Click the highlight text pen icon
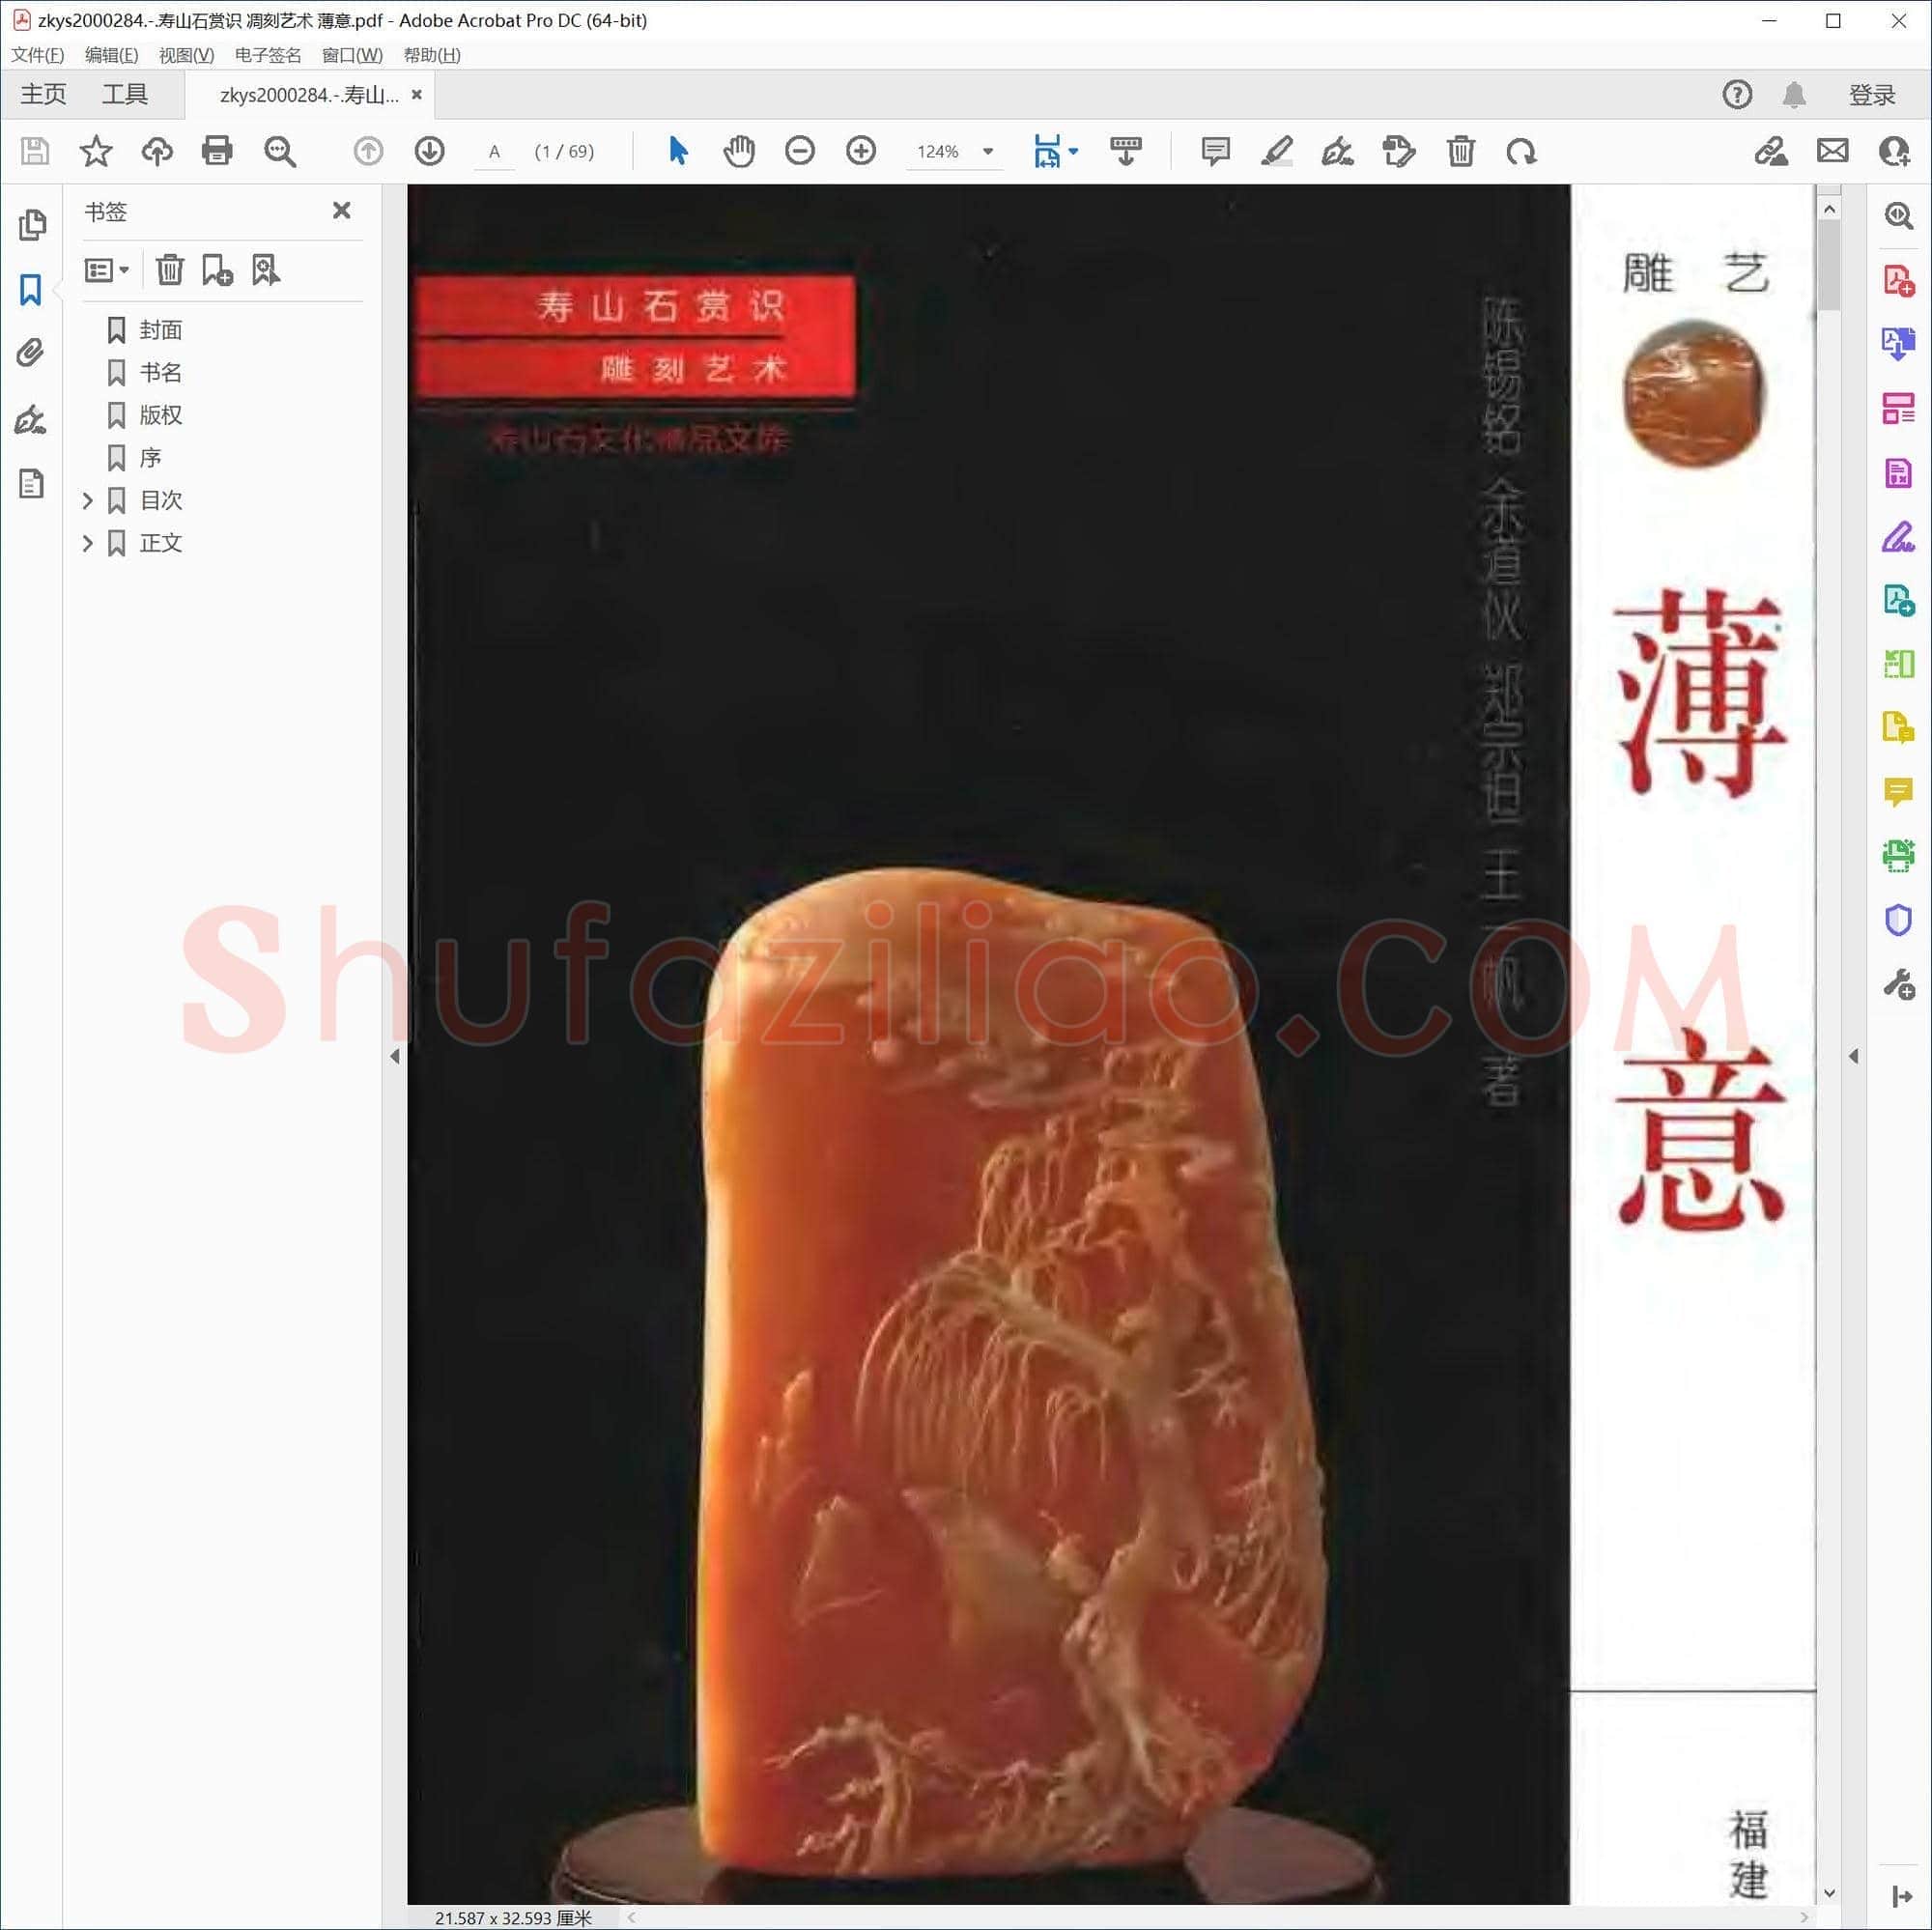The height and width of the screenshot is (1930, 1932). click(1276, 151)
